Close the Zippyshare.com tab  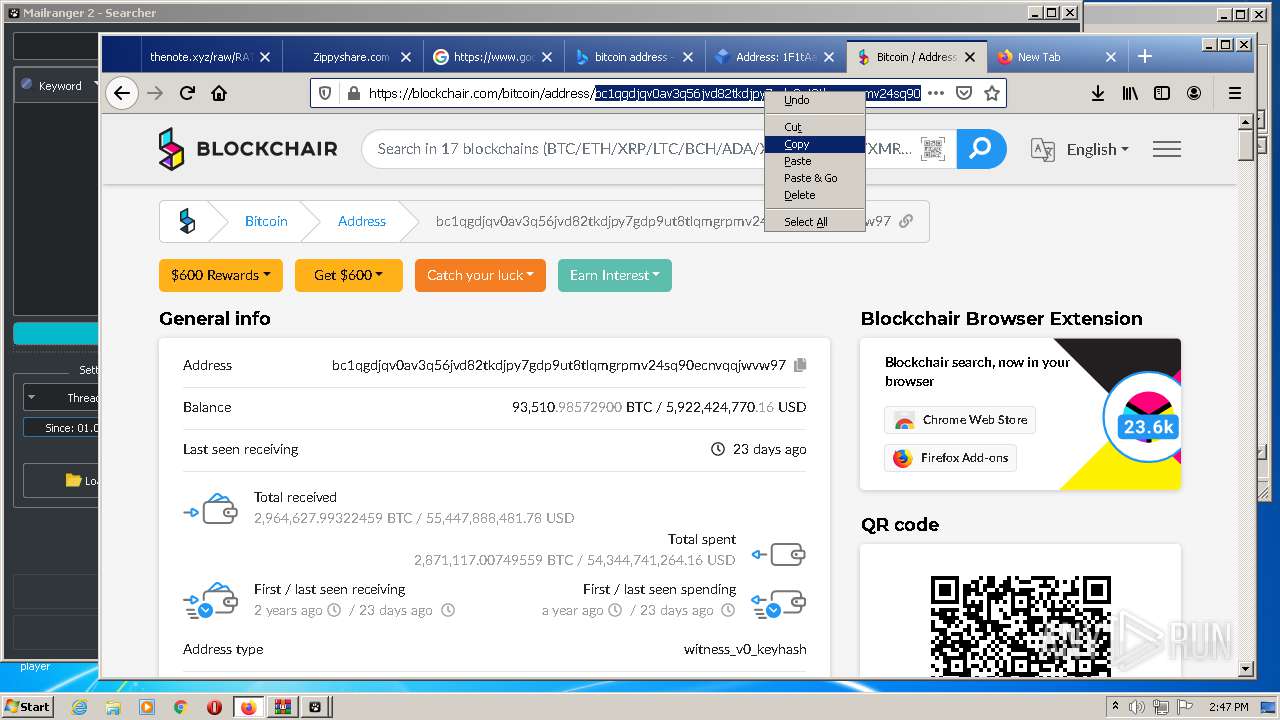pos(406,57)
